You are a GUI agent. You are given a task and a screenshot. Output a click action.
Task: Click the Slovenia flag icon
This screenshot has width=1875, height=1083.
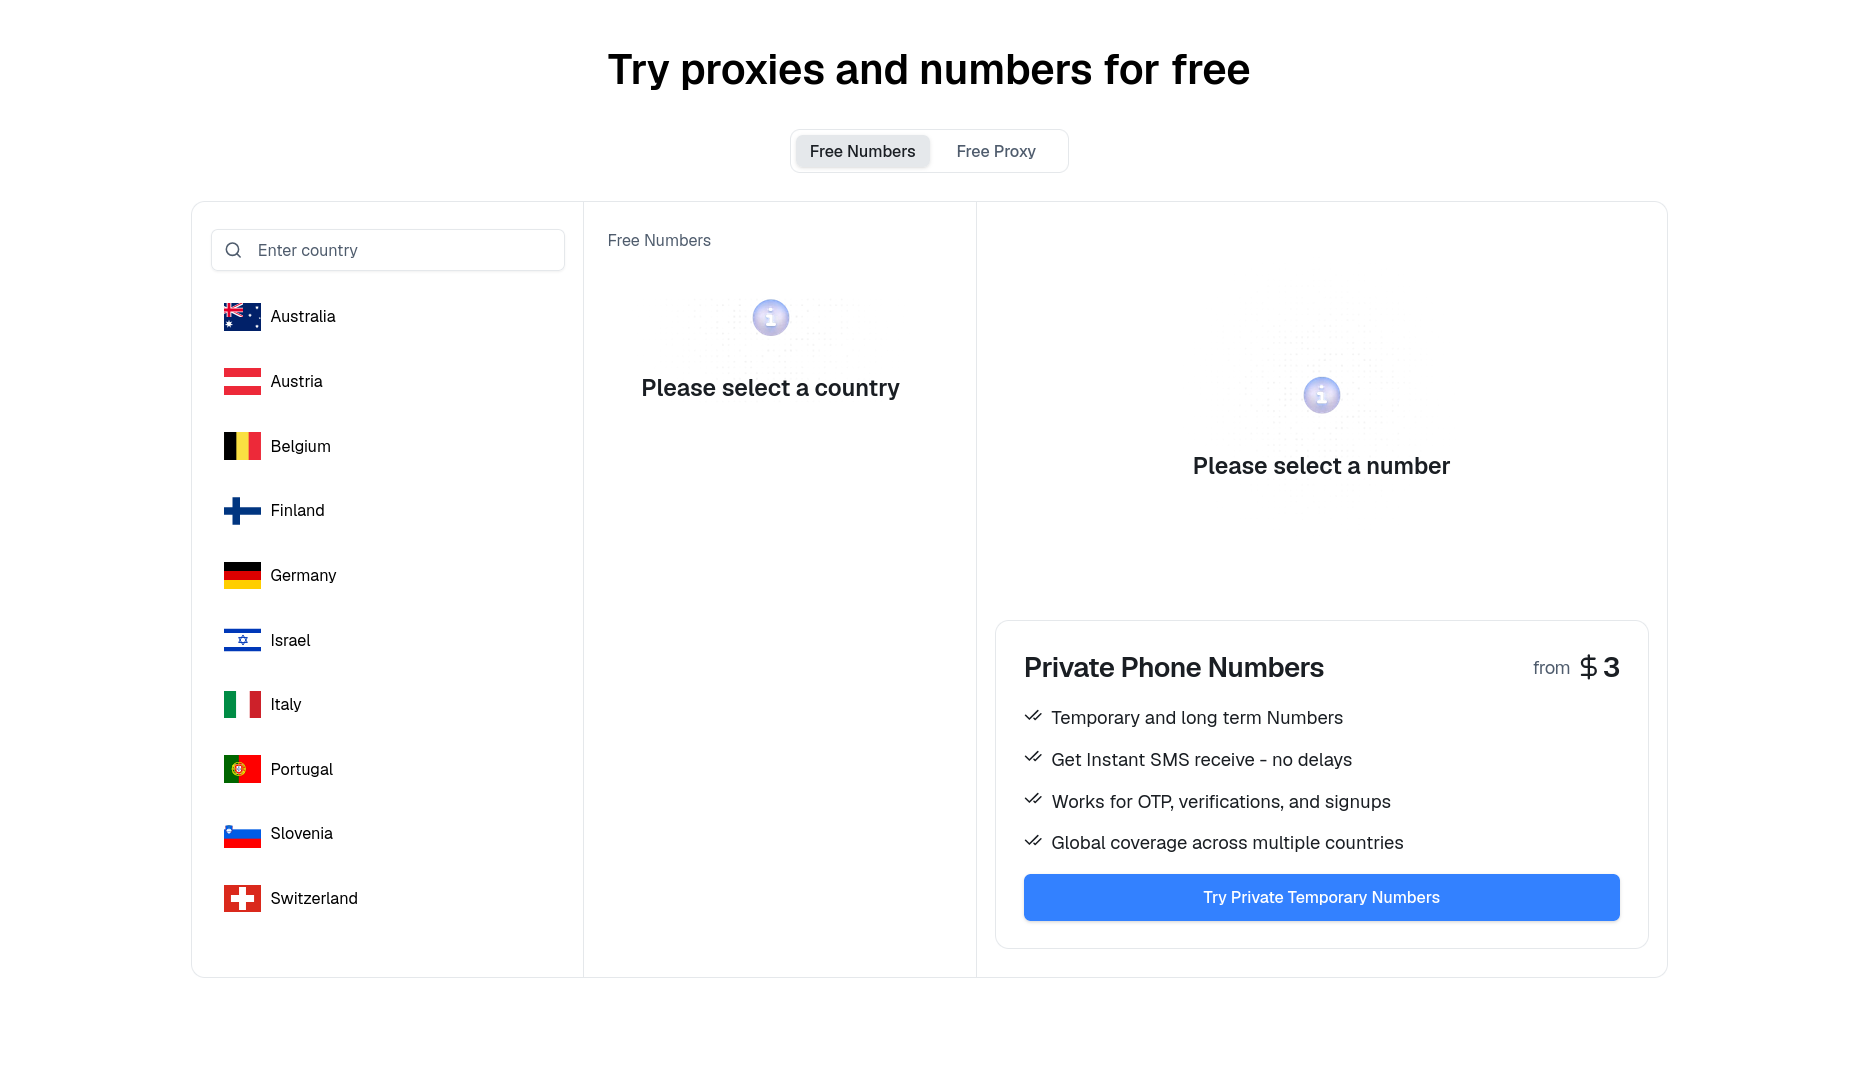[242, 834]
